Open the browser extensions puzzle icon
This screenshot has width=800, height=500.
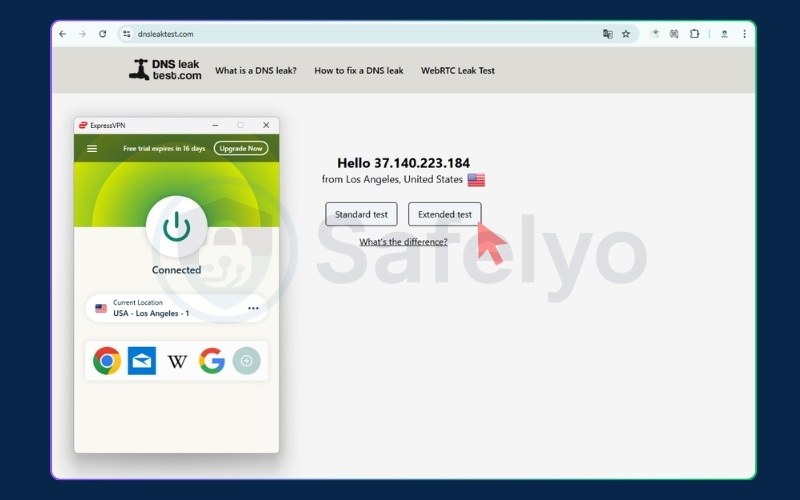point(694,34)
